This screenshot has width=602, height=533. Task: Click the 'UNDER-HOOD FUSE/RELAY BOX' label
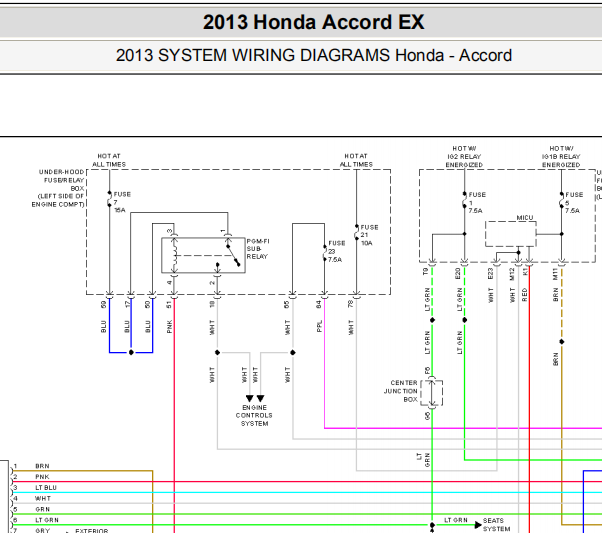coord(58,188)
